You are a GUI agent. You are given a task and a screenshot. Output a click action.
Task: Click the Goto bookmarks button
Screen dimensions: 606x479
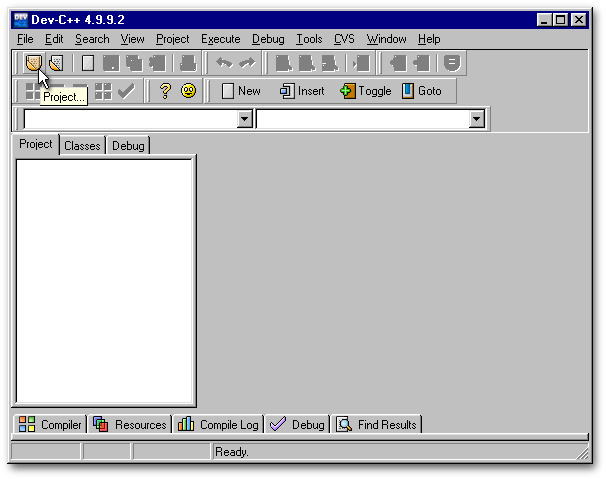(x=421, y=91)
